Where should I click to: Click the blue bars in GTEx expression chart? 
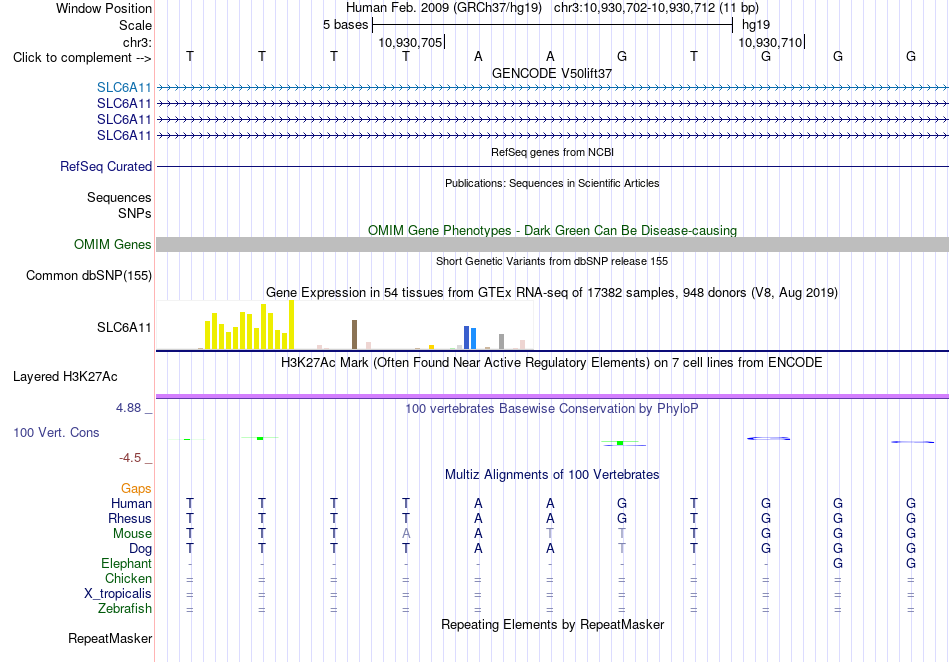pos(470,337)
